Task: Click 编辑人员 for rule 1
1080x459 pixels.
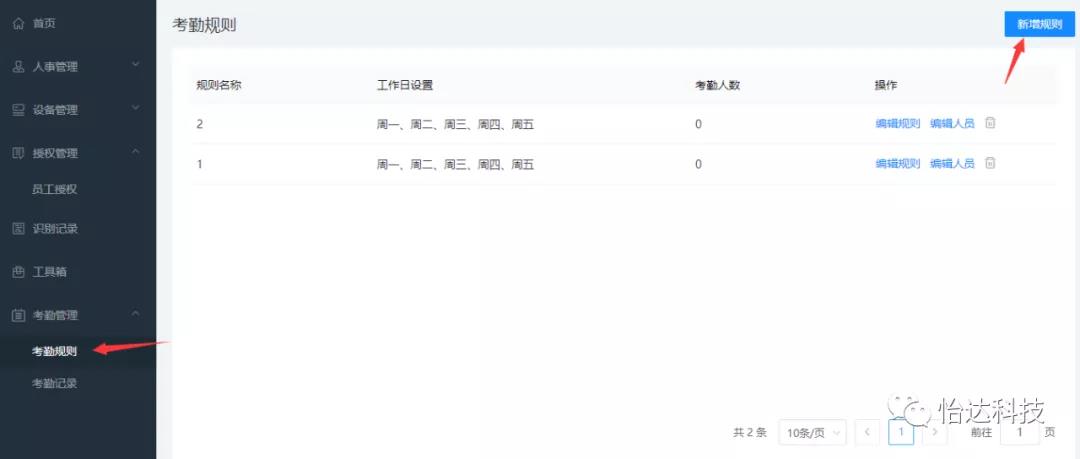Action: tap(953, 164)
